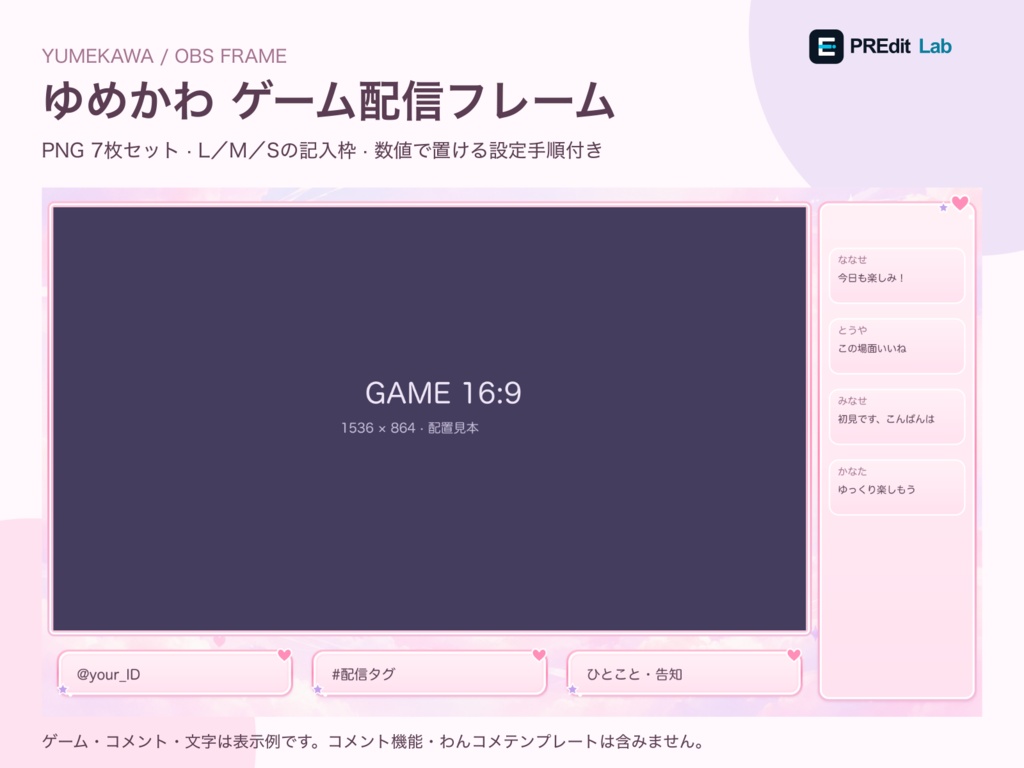Click the PREdit Lab logo icon
1024x768 pixels.
click(x=826, y=46)
